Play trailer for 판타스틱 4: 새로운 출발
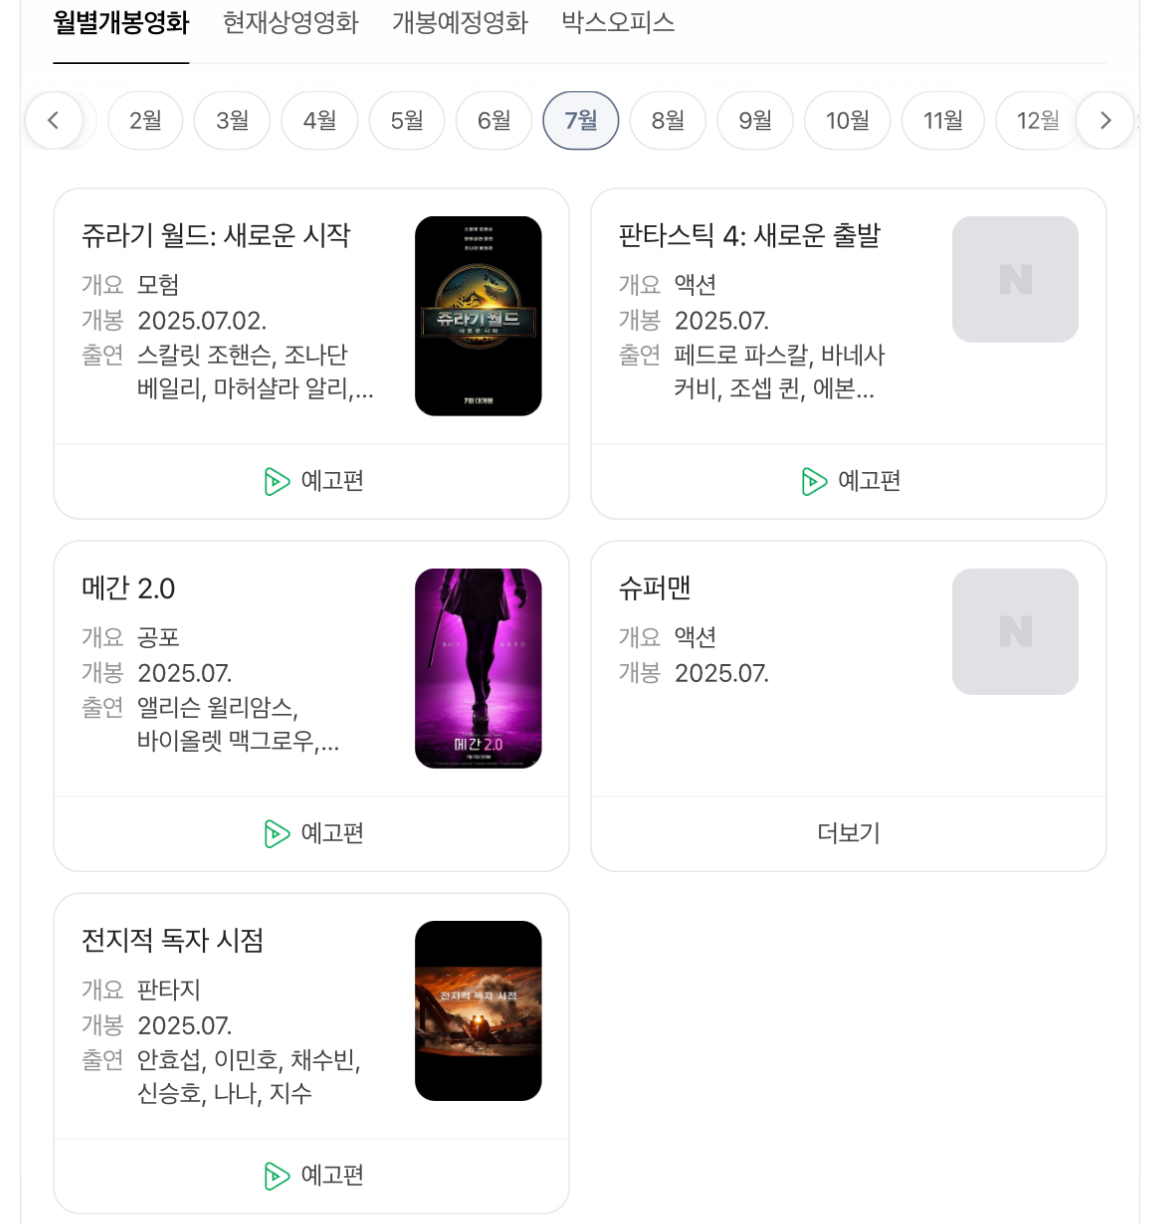 tap(850, 481)
